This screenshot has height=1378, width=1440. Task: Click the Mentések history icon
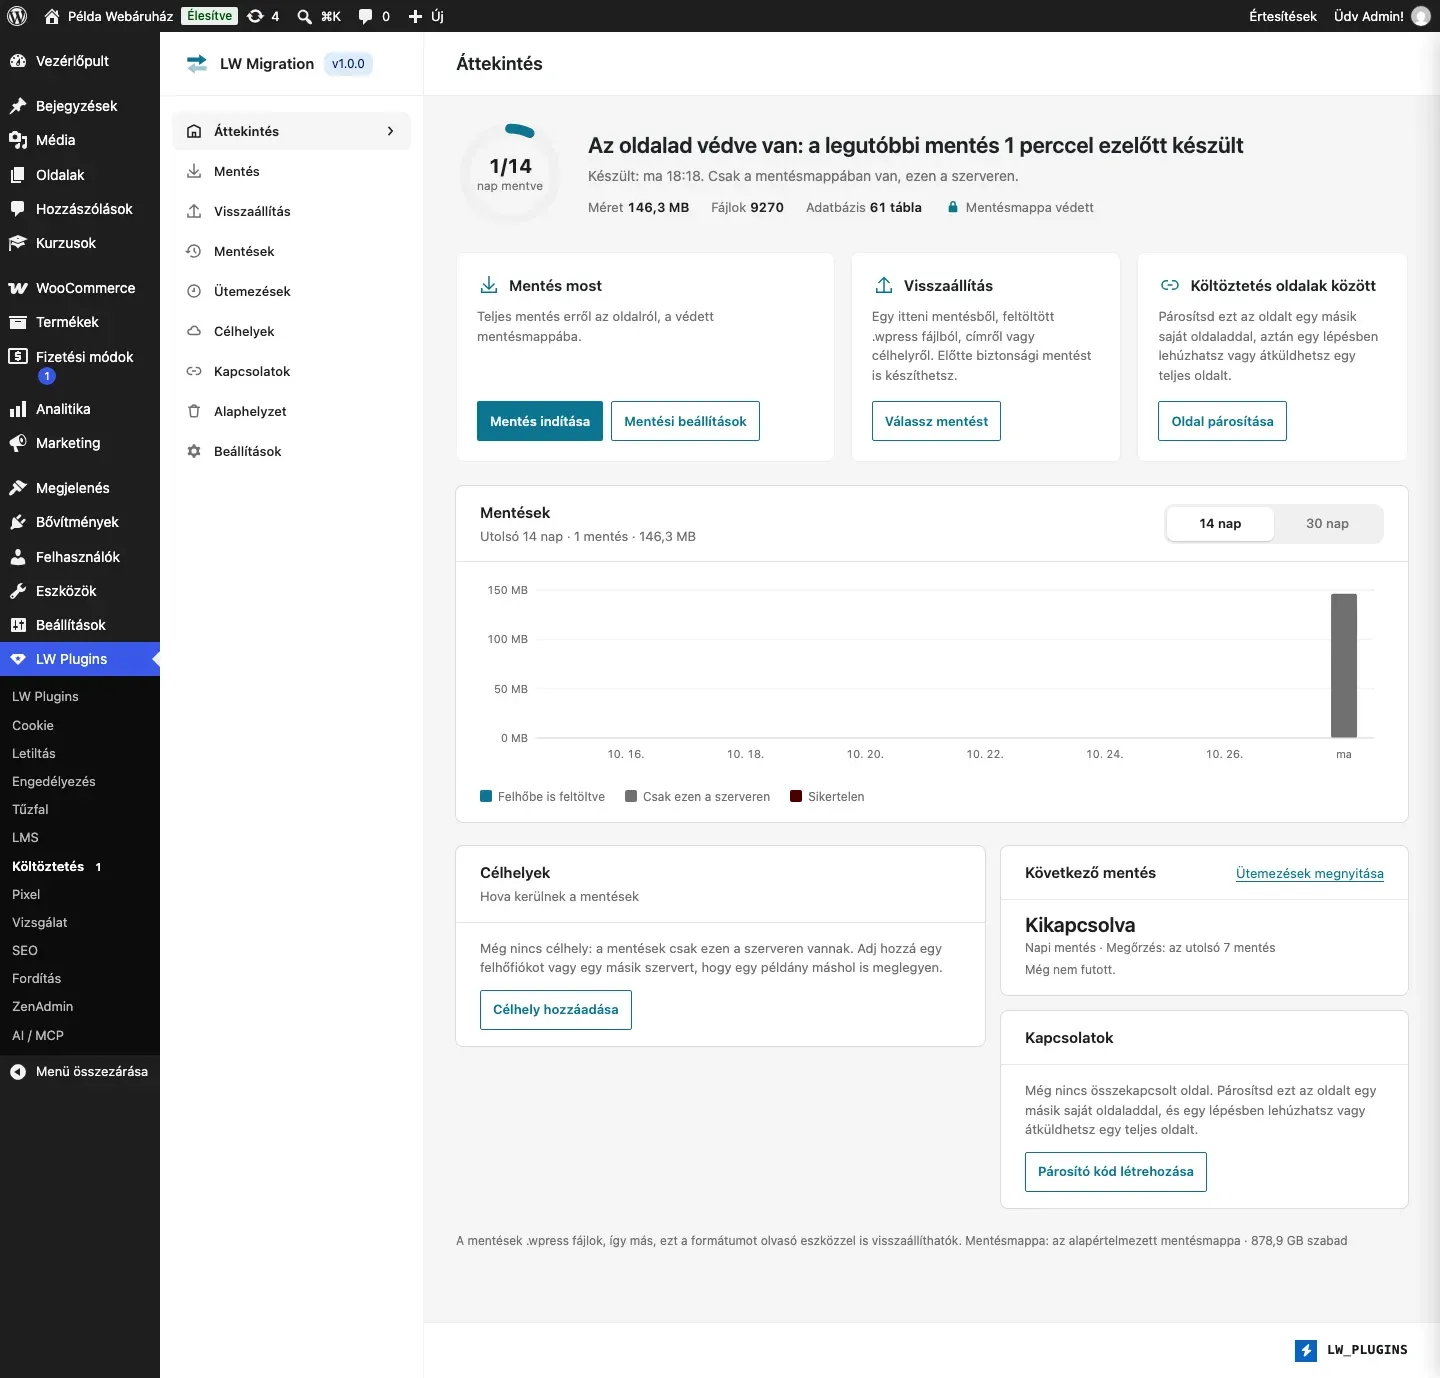click(194, 251)
